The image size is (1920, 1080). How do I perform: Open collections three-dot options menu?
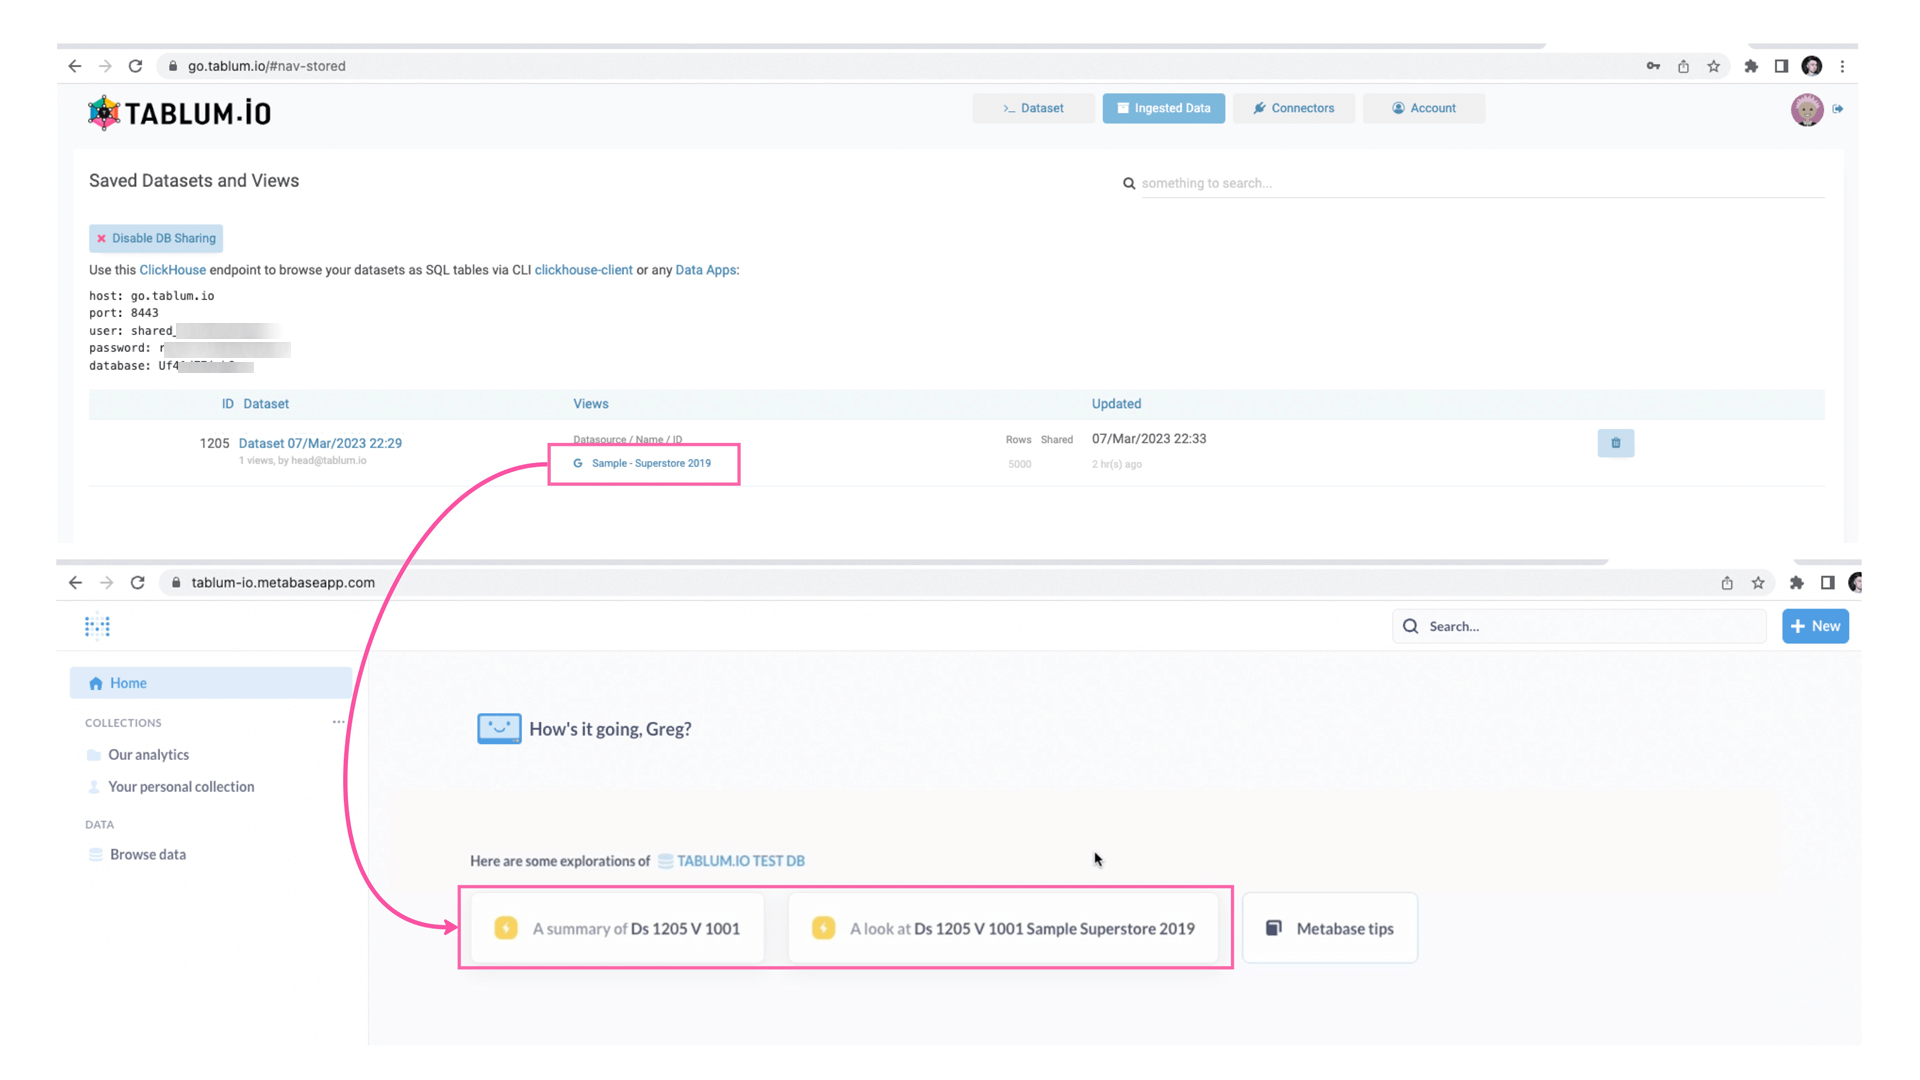(339, 722)
